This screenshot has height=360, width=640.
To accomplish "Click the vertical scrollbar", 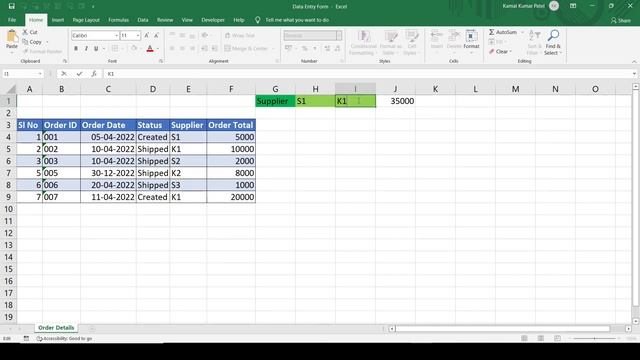I will tap(636, 199).
